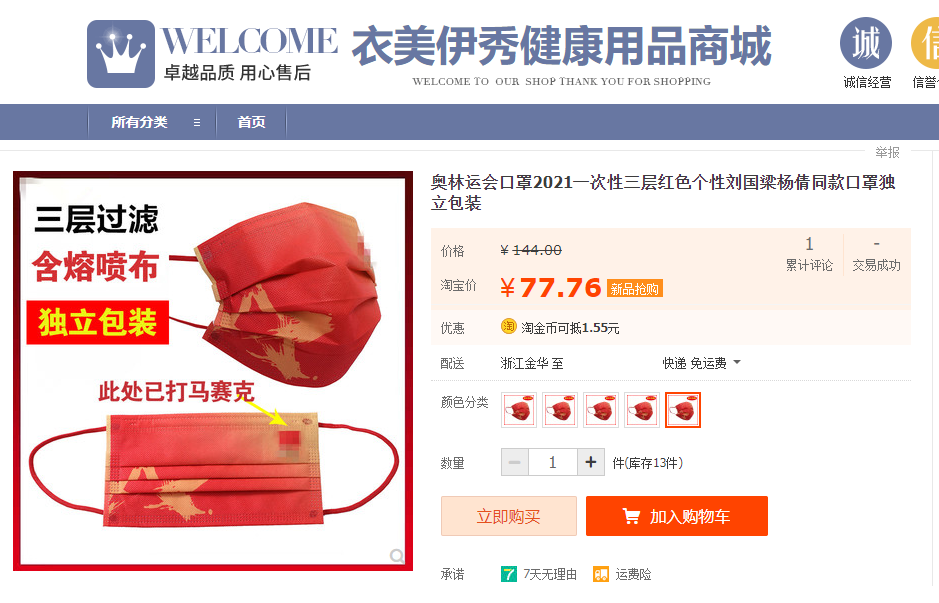The width and height of the screenshot is (939, 603).
Task: Click the 淘金币 coin icon
Action: click(x=508, y=326)
